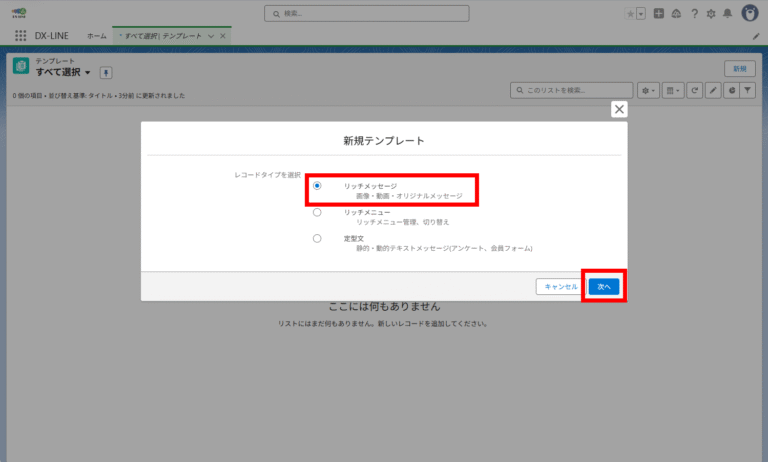Refresh the list with the reload icon
768x462 pixels.
[695, 90]
